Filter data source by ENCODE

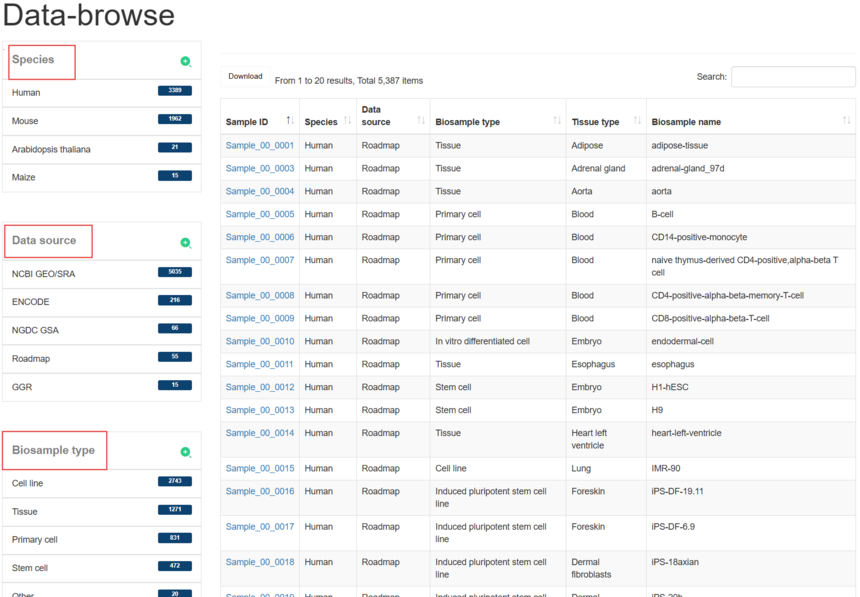(30, 302)
